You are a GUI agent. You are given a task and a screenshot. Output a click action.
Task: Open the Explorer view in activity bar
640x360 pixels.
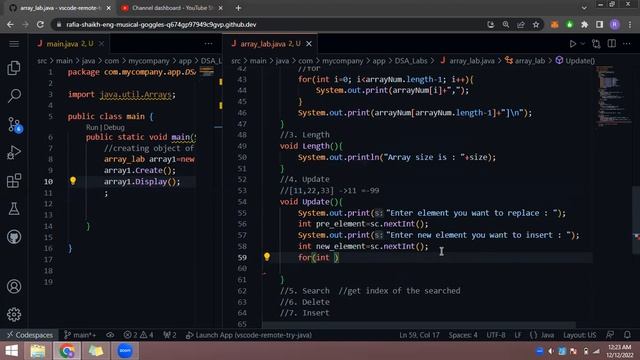[14, 68]
